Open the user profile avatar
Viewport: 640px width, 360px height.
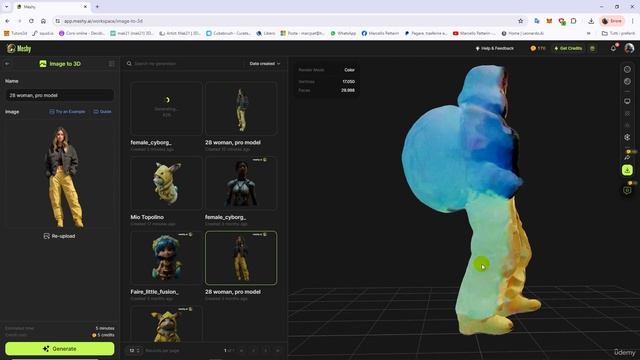click(629, 49)
